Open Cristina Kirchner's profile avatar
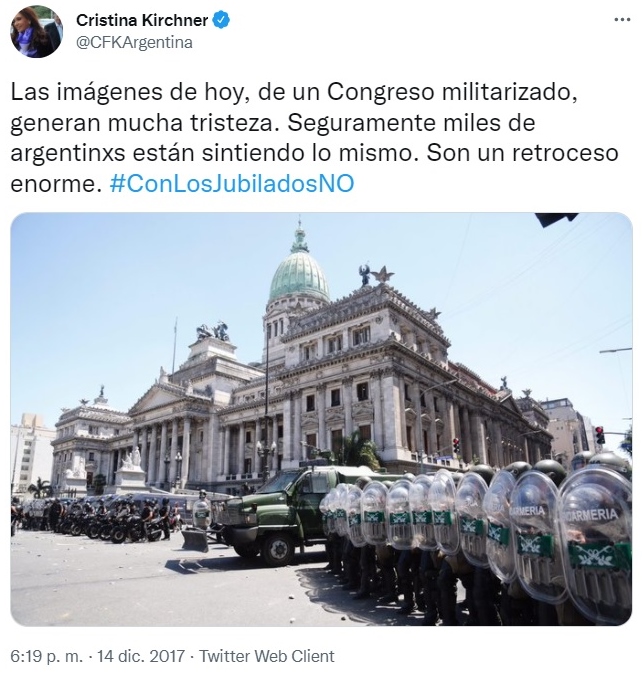 point(37,31)
